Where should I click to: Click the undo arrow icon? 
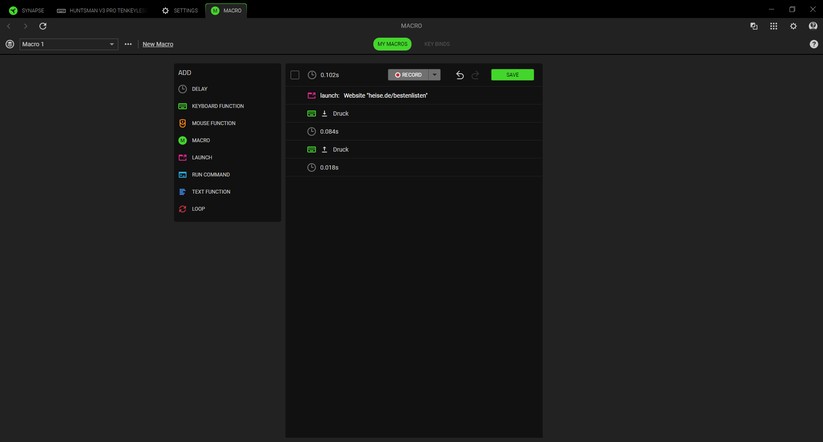460,75
